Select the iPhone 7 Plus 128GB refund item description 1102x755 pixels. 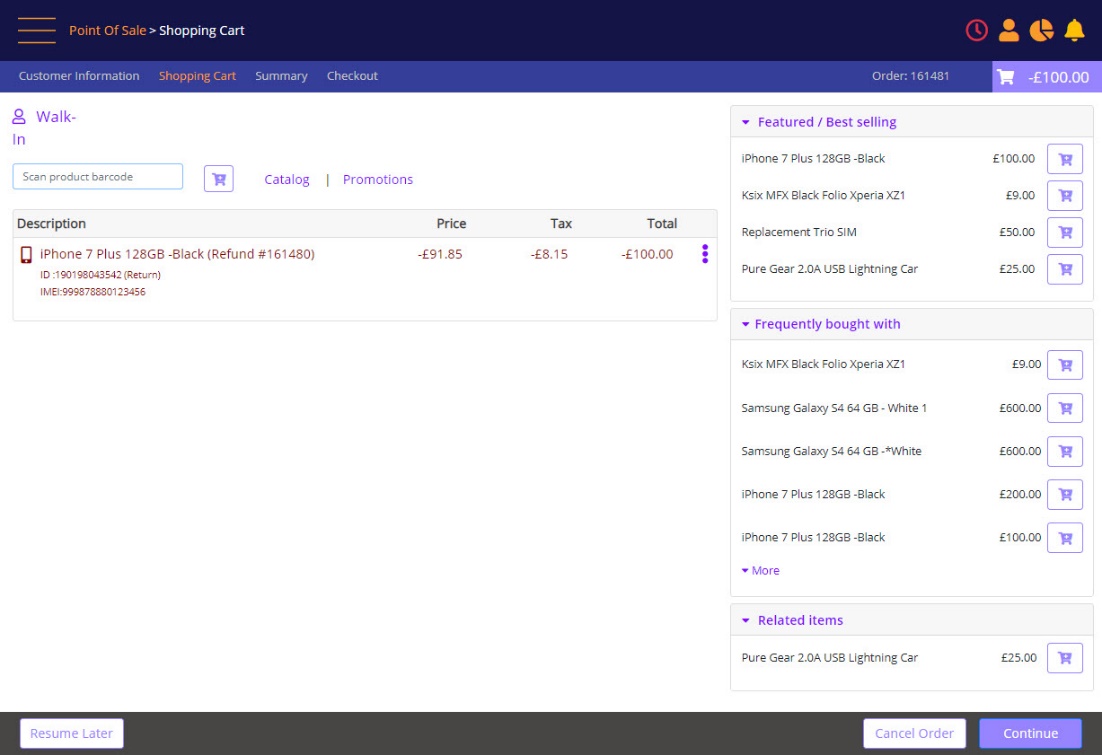177,254
